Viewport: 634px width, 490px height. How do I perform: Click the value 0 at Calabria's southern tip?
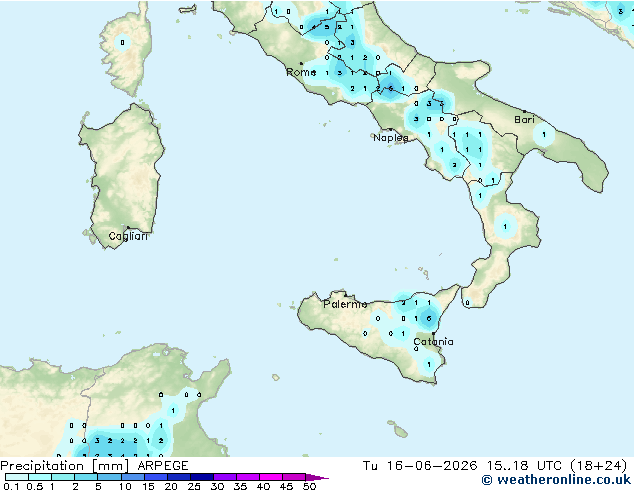[467, 302]
